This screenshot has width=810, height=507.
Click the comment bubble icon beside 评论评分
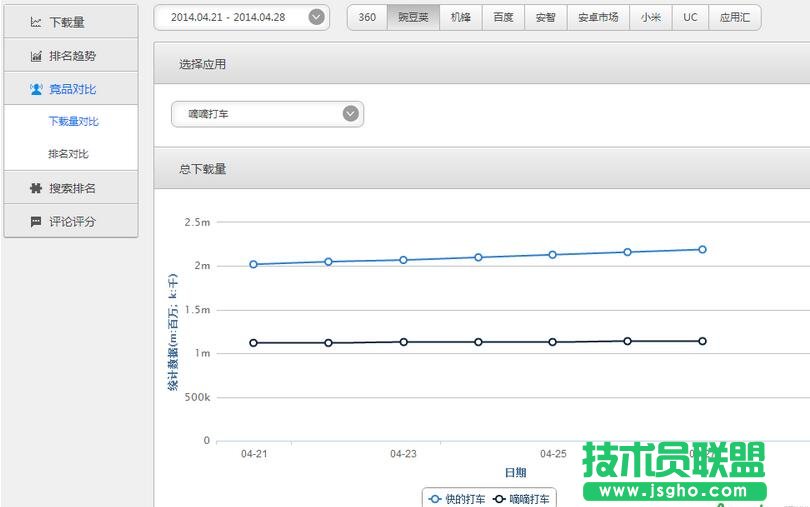click(x=36, y=221)
